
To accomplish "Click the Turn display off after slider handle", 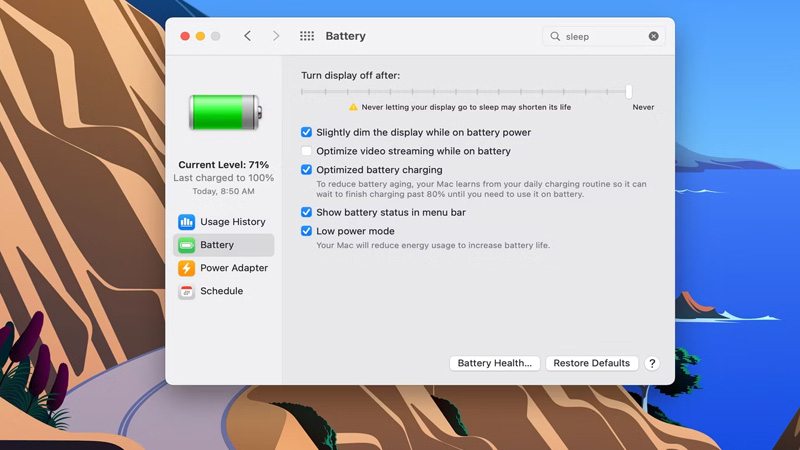I will tap(629, 92).
